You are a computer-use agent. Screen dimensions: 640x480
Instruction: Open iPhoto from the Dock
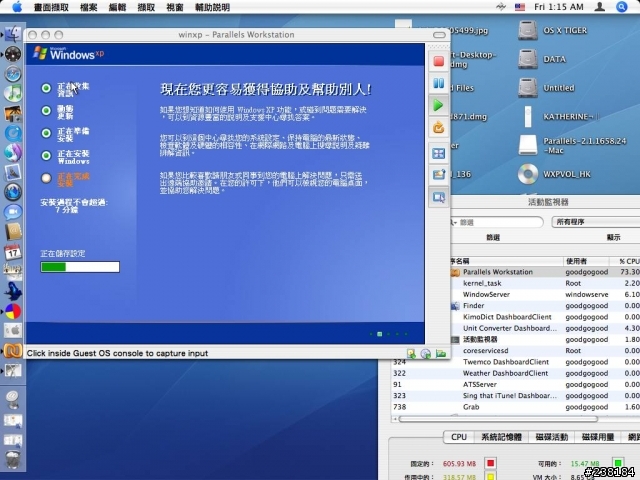(13, 113)
